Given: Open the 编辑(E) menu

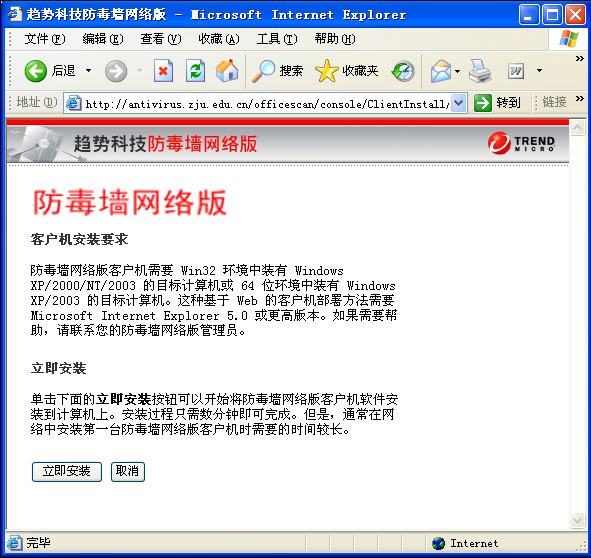Looking at the screenshot, I should (103, 39).
